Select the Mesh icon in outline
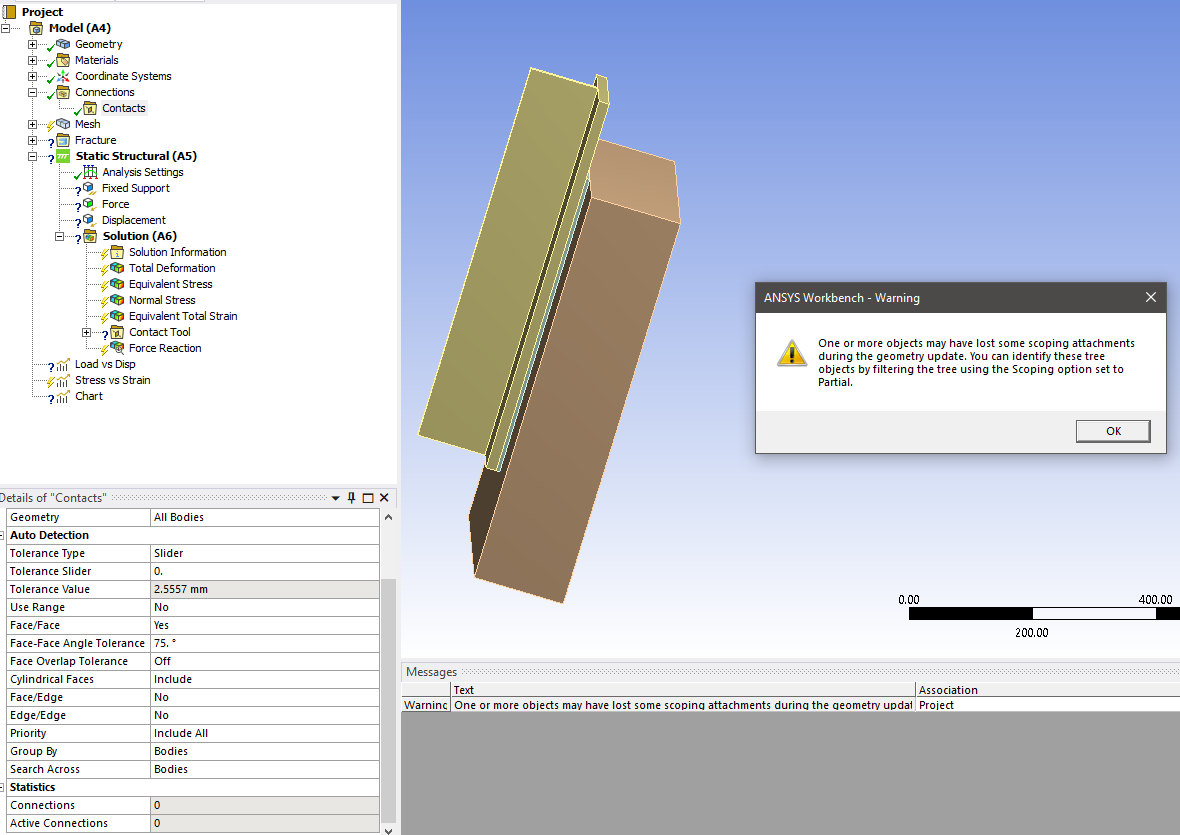The height and width of the screenshot is (835, 1180). (63, 124)
